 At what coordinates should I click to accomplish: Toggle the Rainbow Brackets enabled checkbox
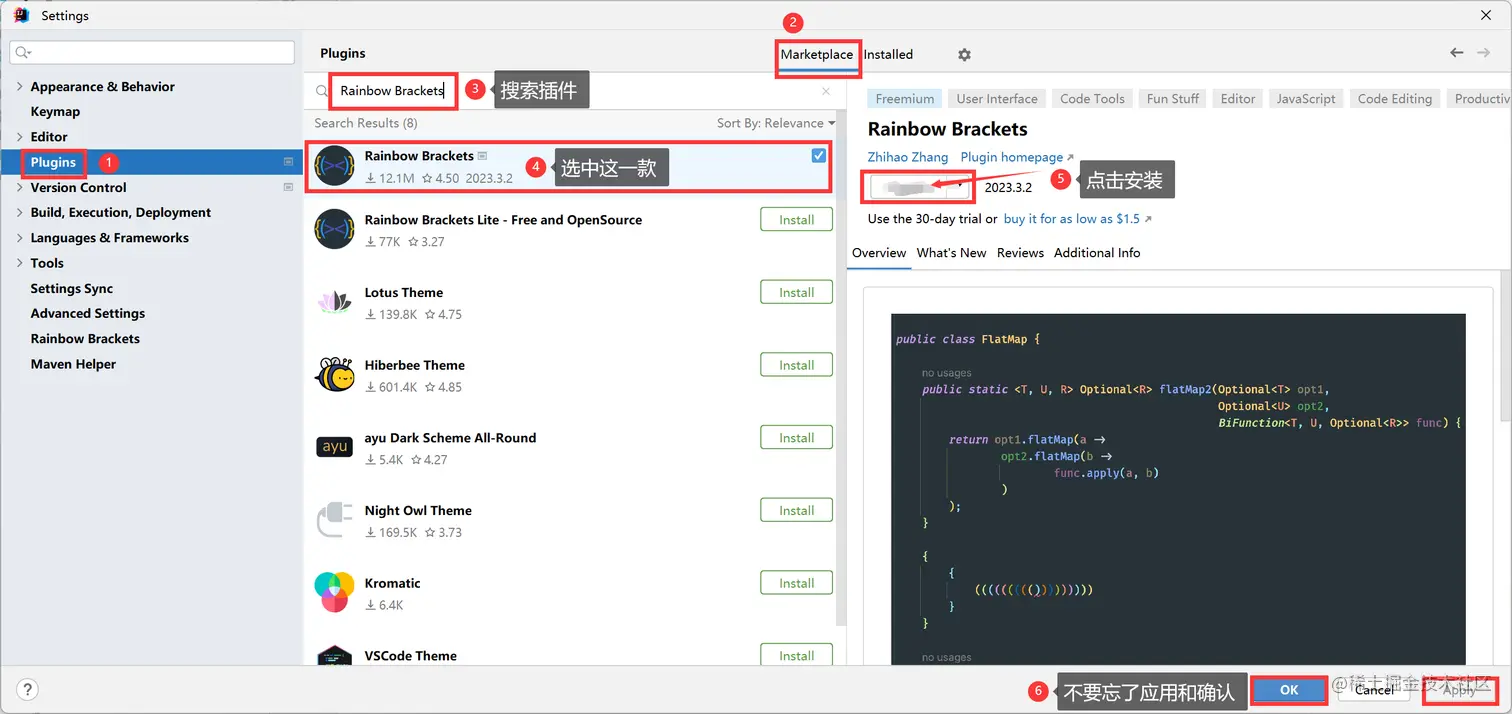coord(819,155)
